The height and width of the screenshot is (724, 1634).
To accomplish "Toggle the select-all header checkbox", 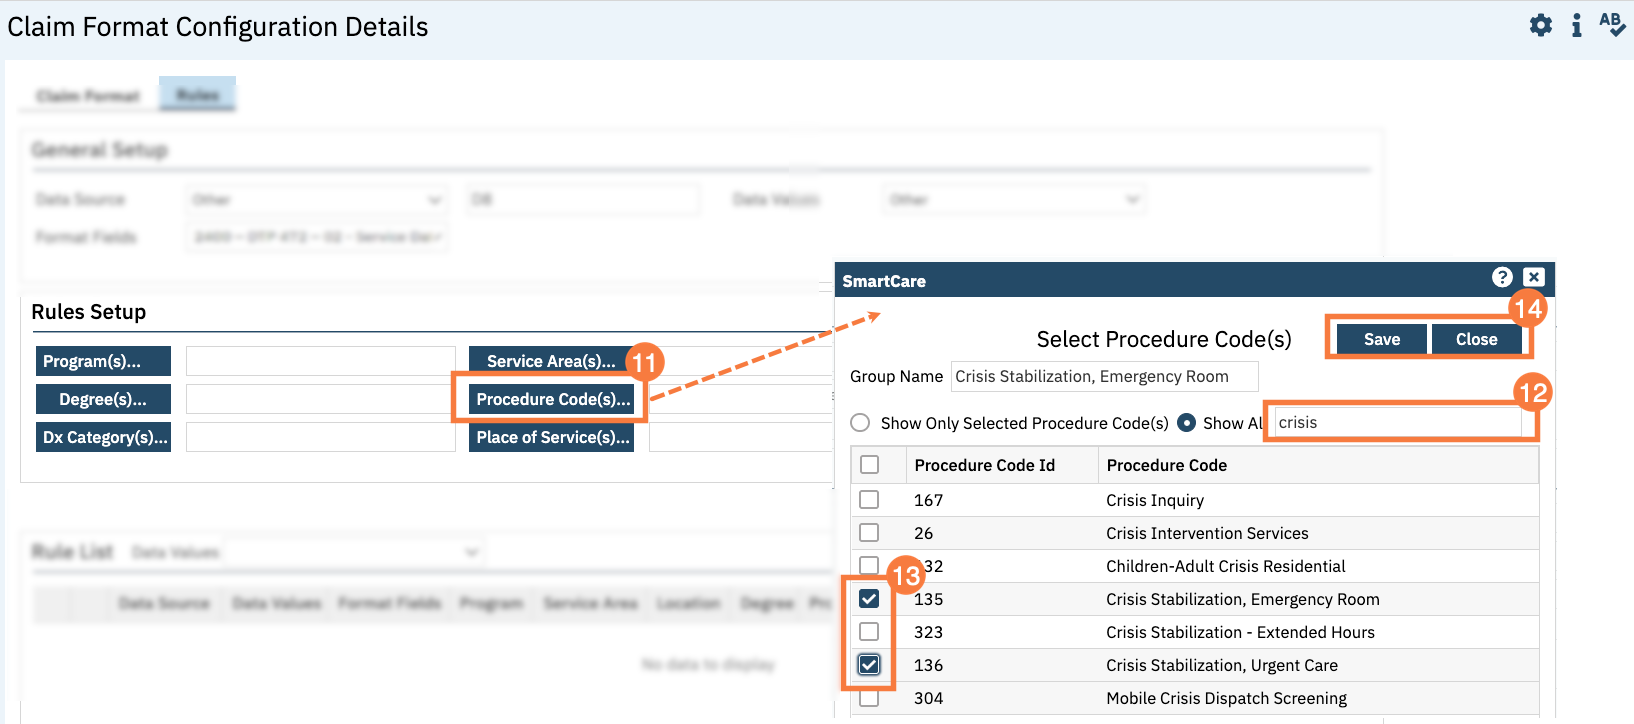I will tap(869, 465).
